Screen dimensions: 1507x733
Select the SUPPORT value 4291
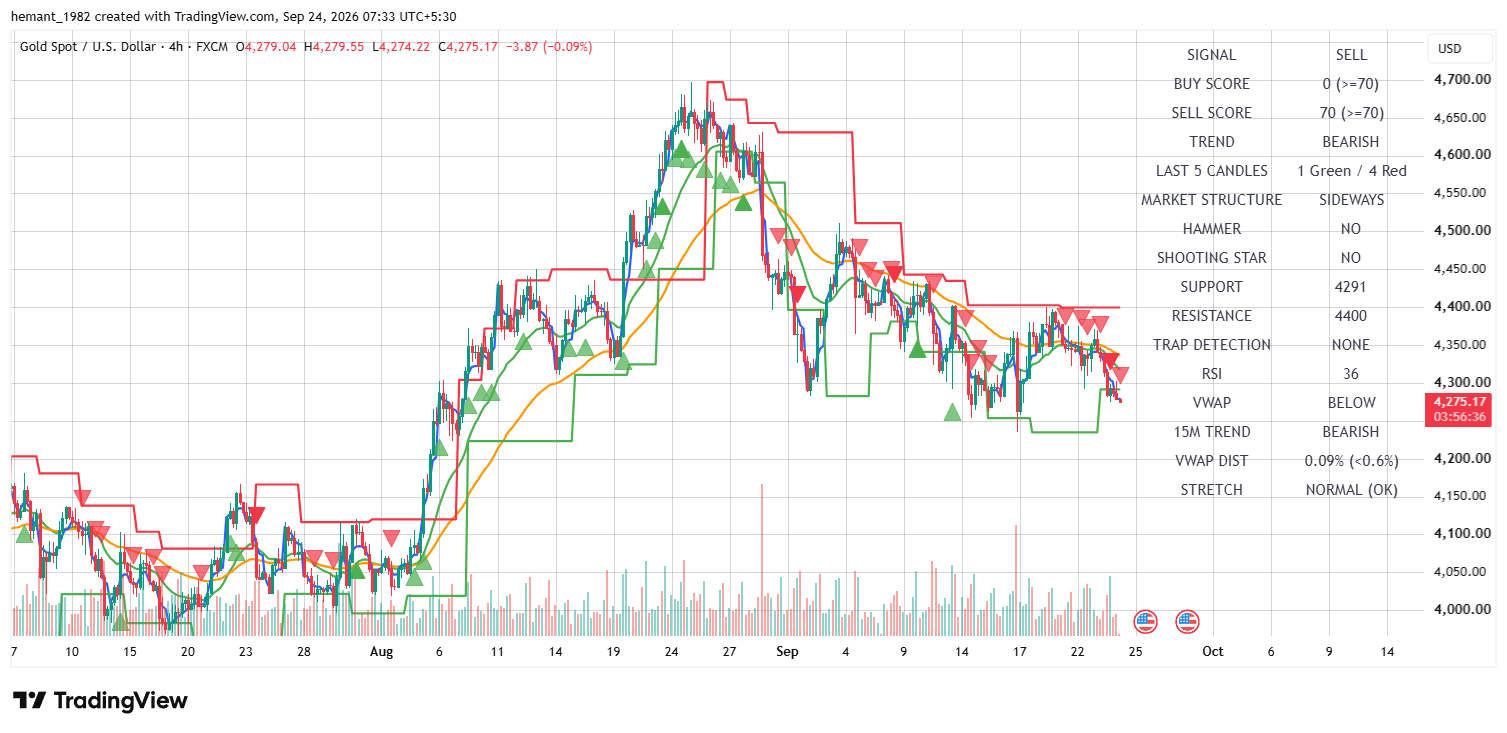[x=1351, y=287]
